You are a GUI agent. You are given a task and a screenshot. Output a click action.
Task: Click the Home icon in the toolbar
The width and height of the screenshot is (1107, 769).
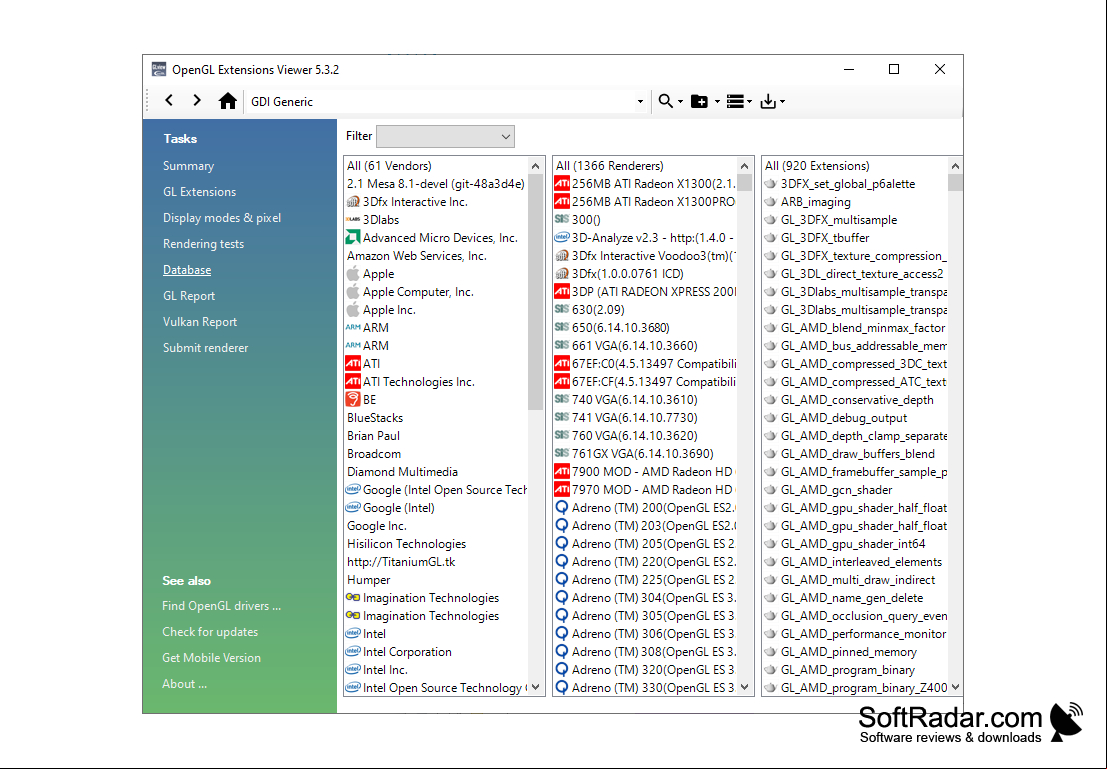pyautogui.click(x=227, y=101)
